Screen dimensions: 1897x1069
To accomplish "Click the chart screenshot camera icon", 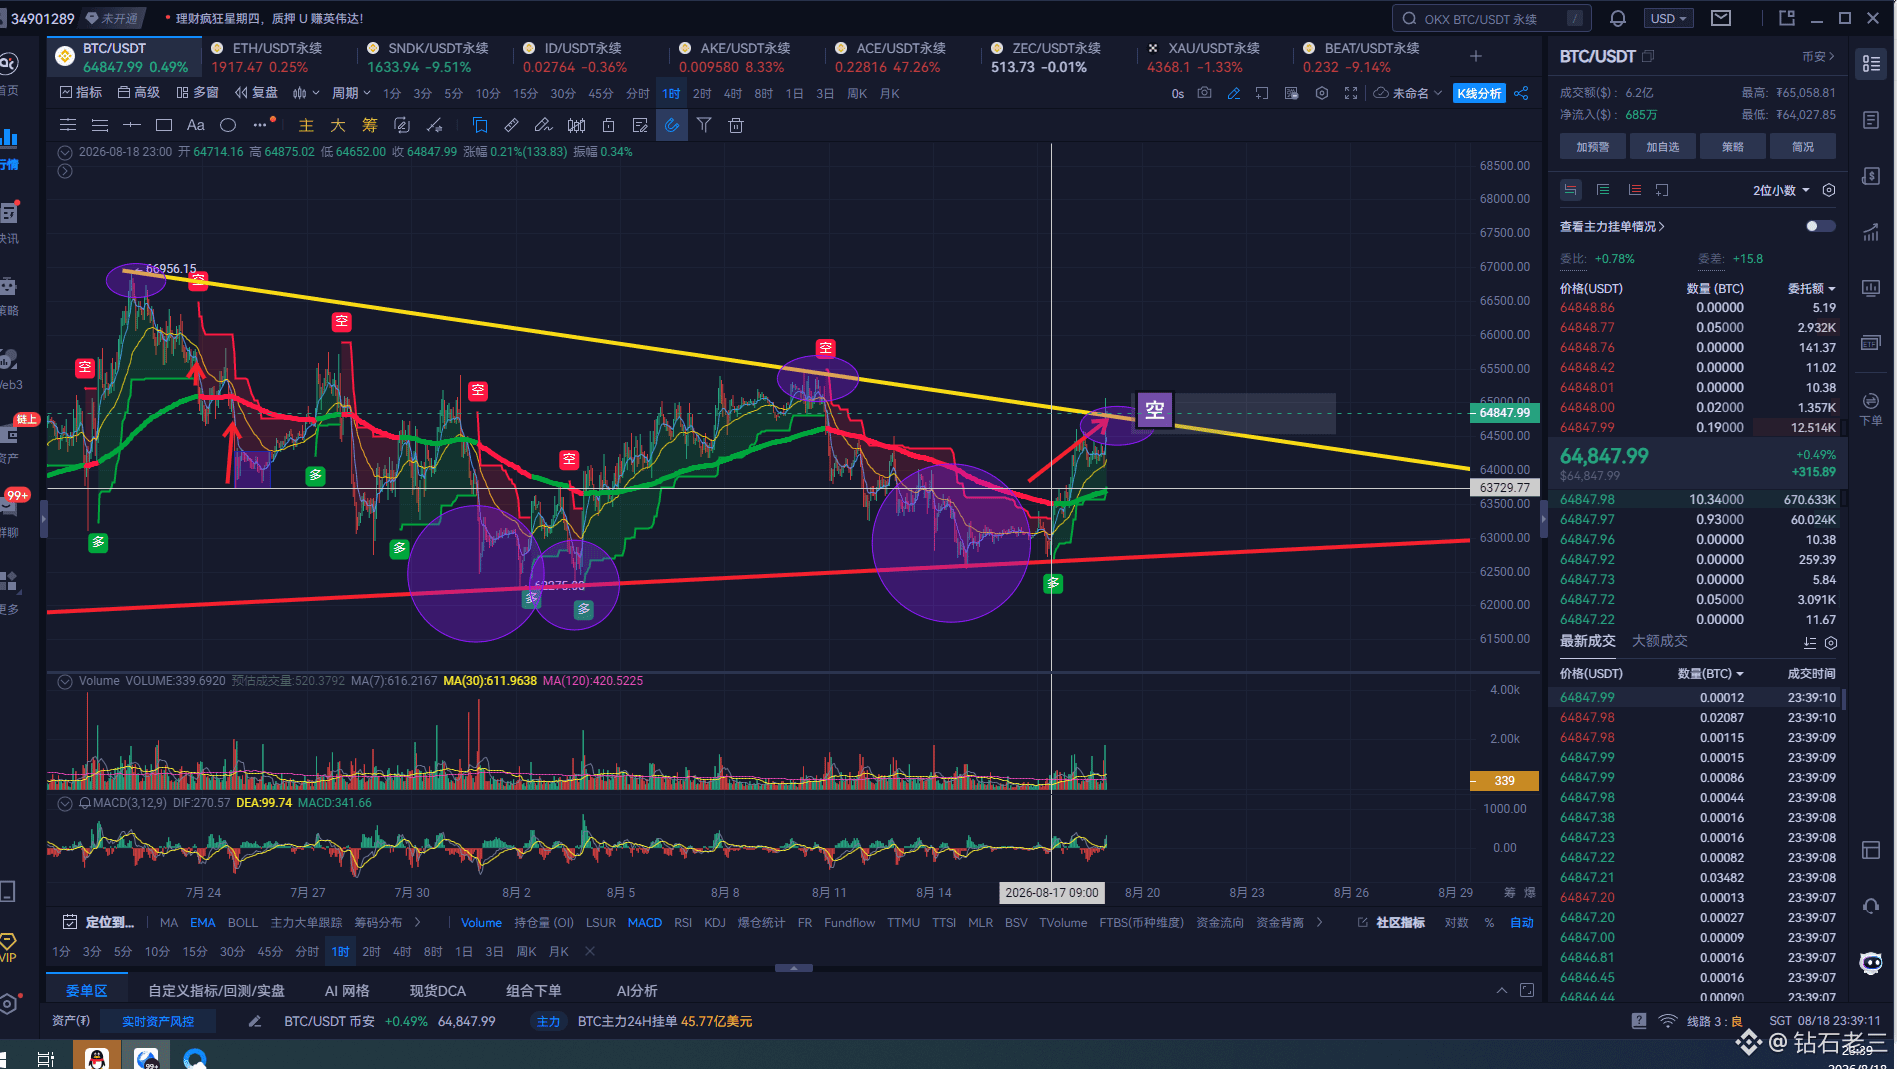I will click(x=1205, y=93).
